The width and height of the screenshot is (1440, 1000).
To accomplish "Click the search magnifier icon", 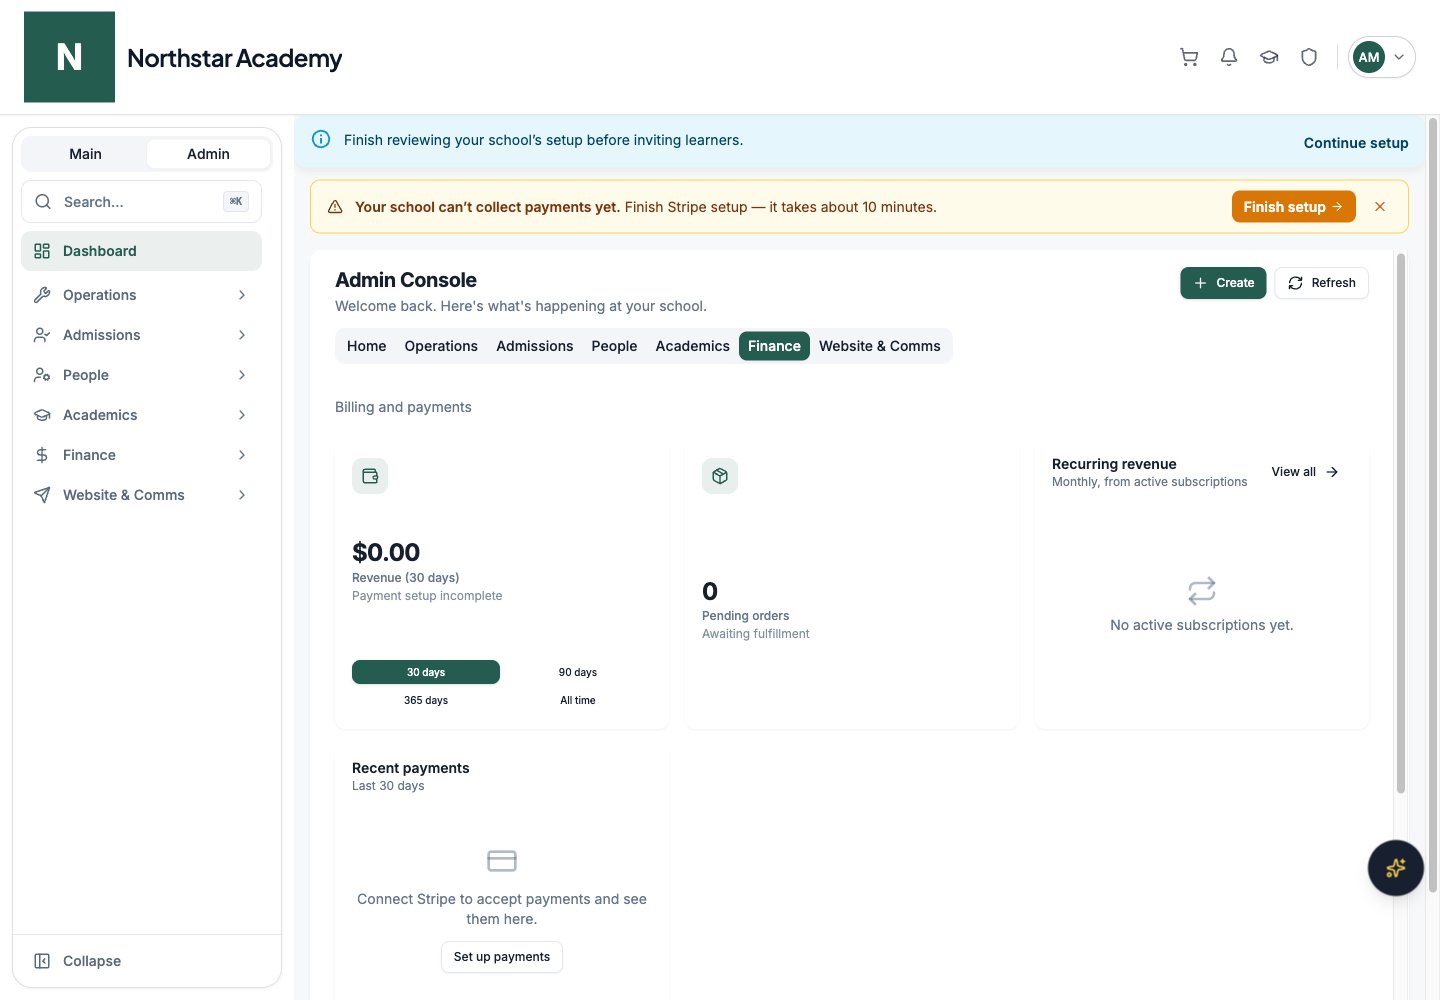I will [x=43, y=202].
